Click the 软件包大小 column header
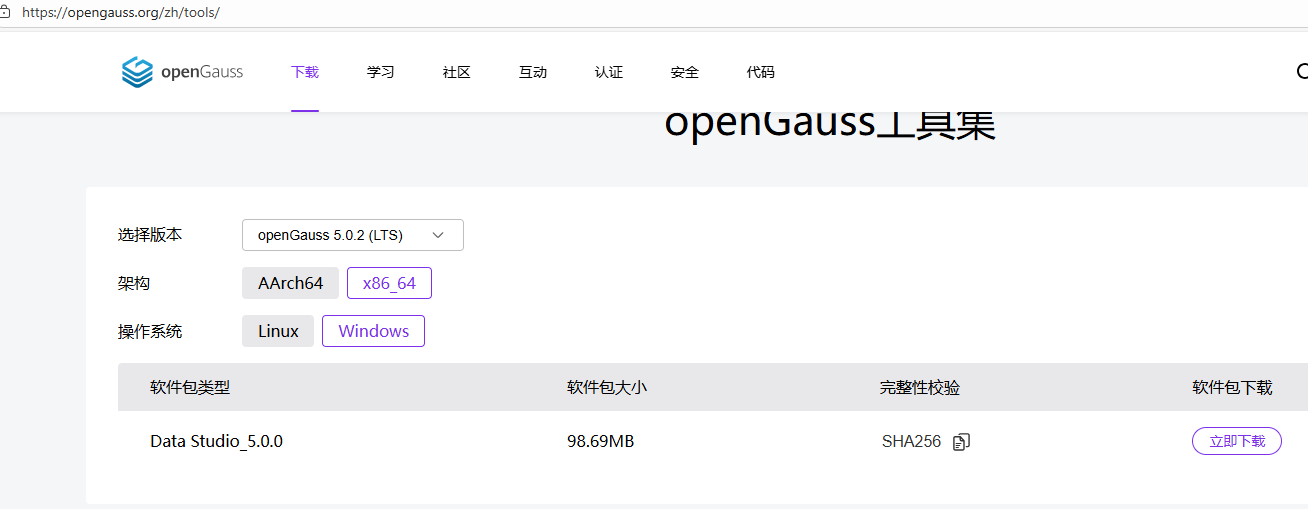The width and height of the screenshot is (1308, 509). [x=607, y=387]
